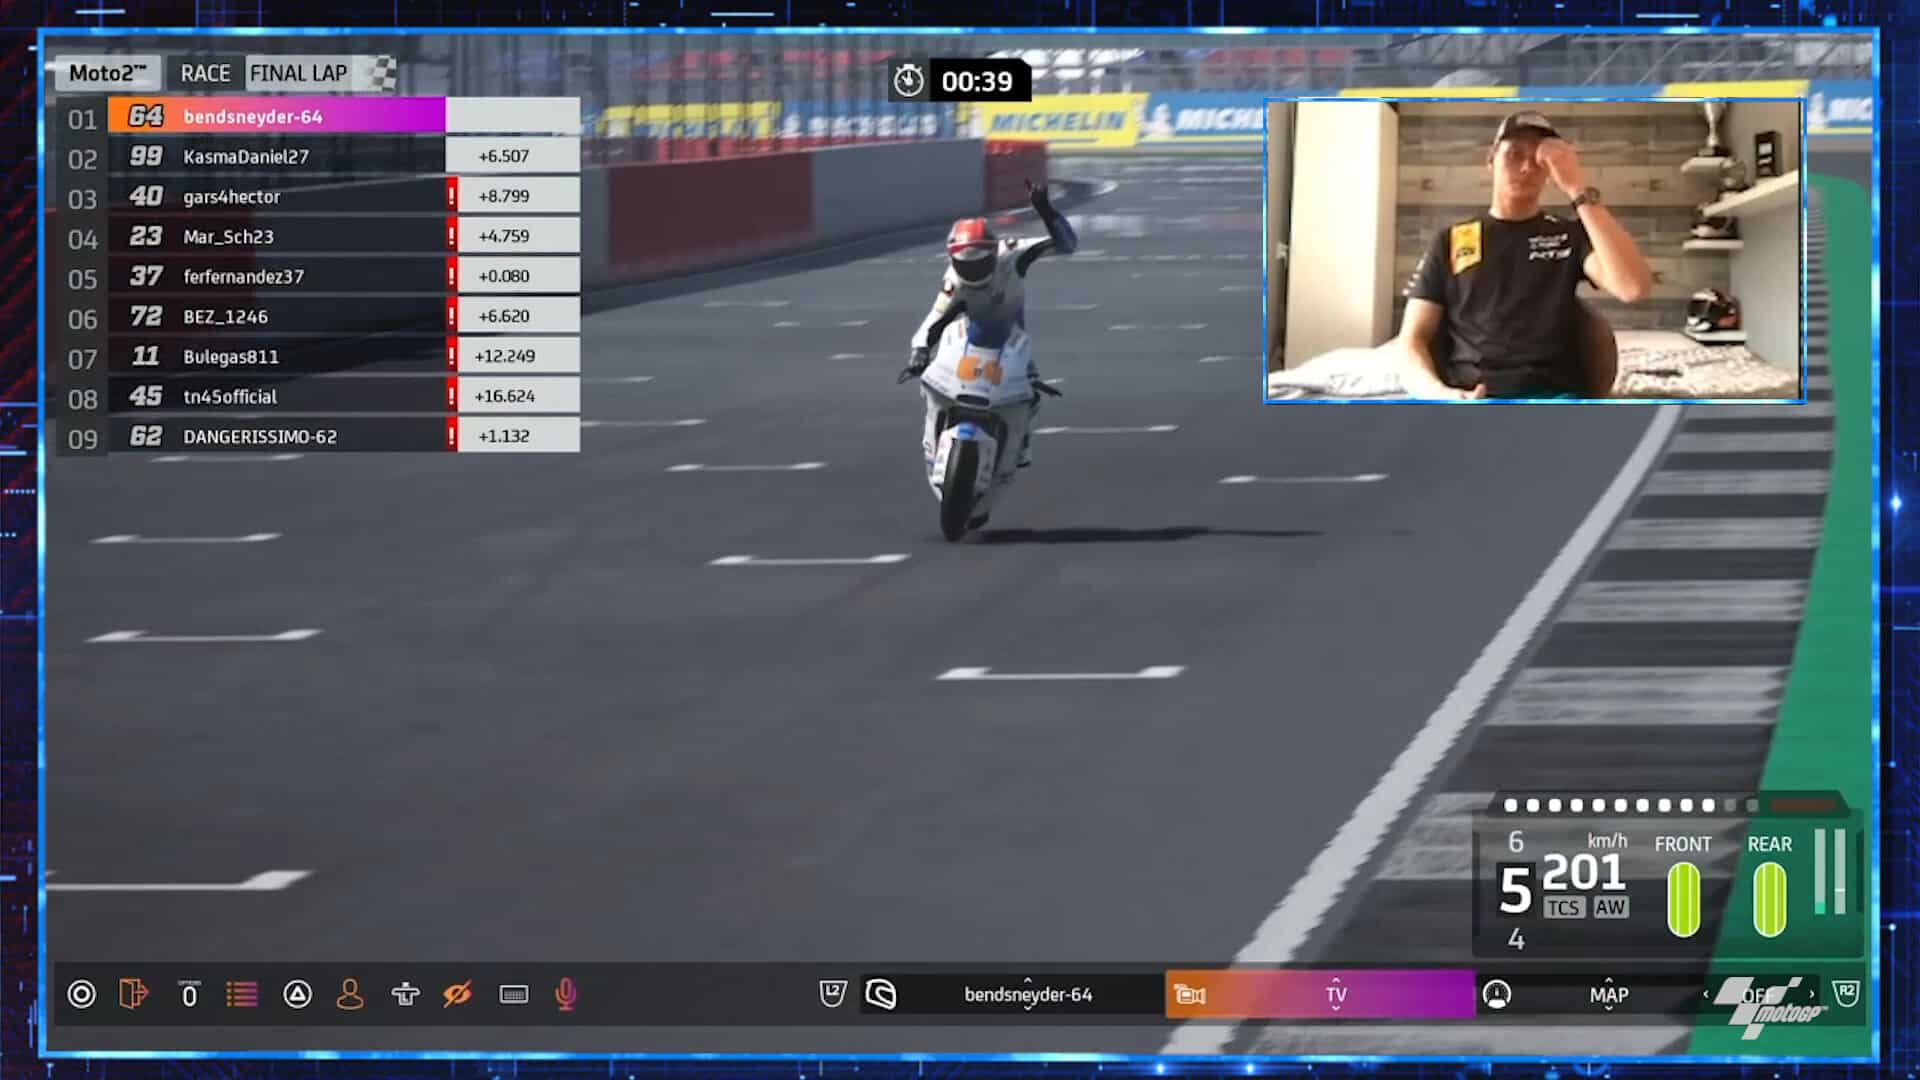Viewport: 1920px width, 1080px height.
Task: Click the white helmet rider icon
Action: tap(881, 994)
